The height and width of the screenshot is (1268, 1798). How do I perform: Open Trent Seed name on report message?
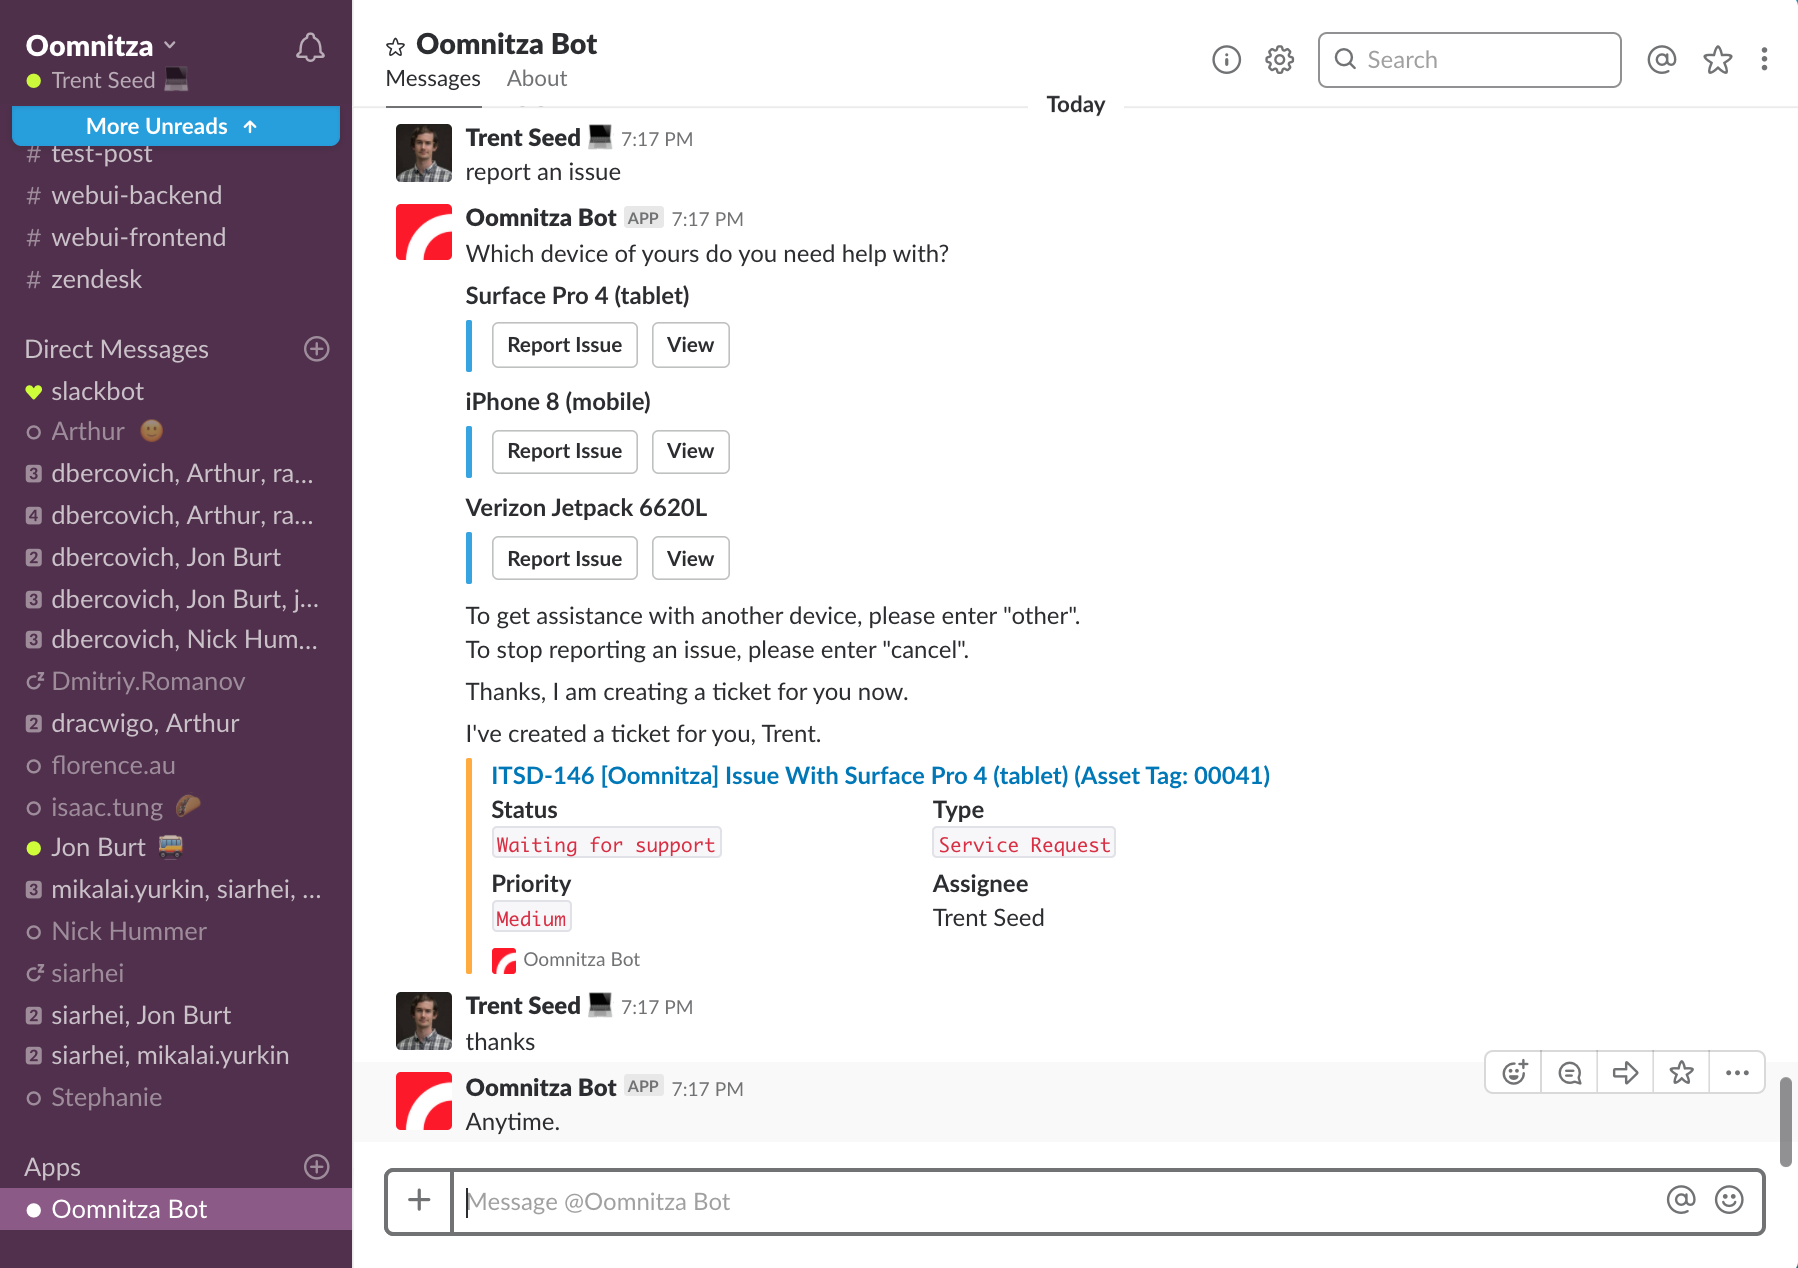[523, 138]
